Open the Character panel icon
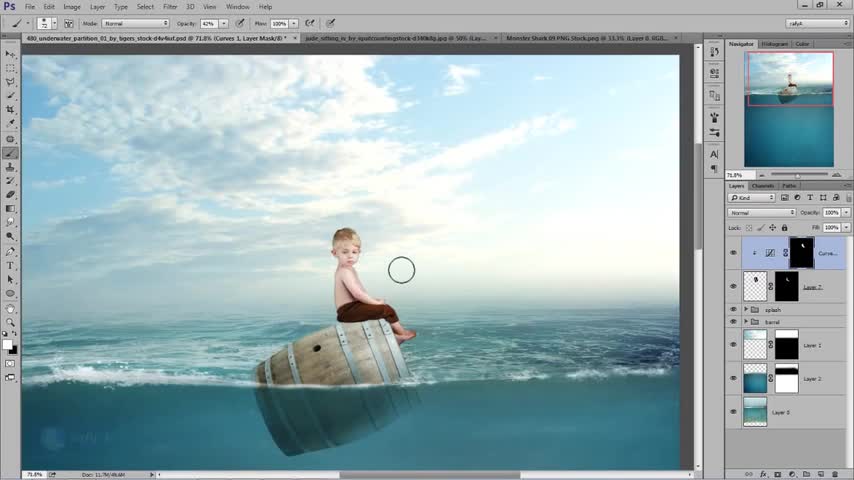The image size is (854, 480). tap(714, 154)
